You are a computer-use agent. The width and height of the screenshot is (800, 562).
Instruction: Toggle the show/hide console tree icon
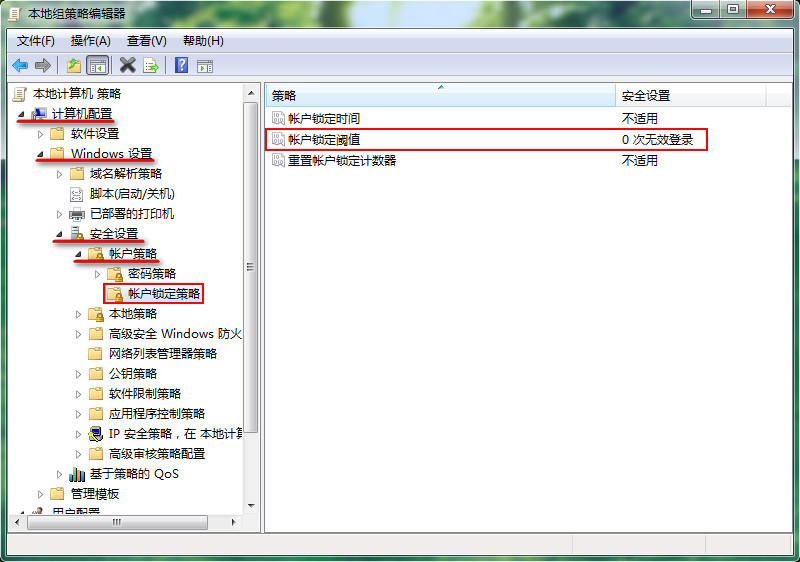tap(97, 65)
